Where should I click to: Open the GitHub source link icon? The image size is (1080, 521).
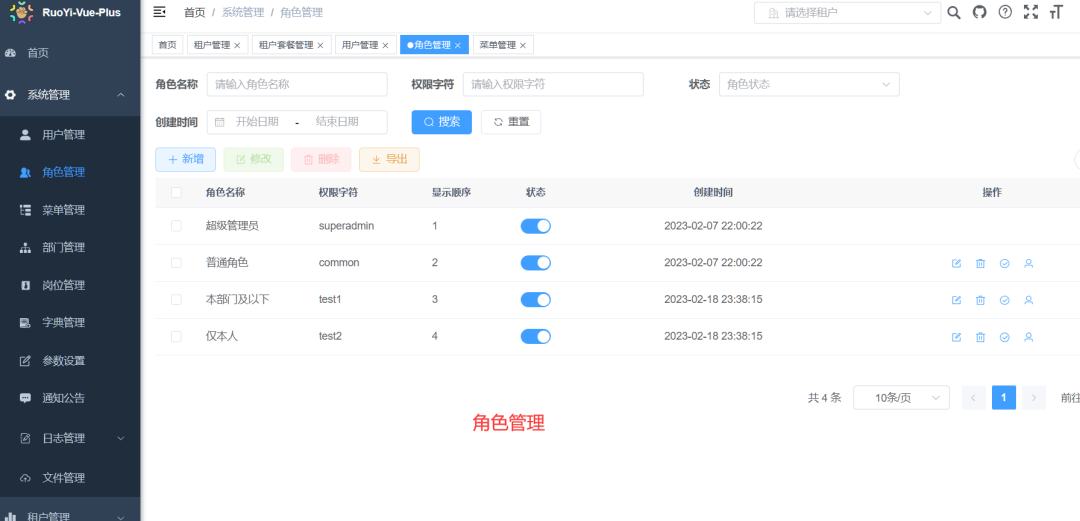[980, 12]
